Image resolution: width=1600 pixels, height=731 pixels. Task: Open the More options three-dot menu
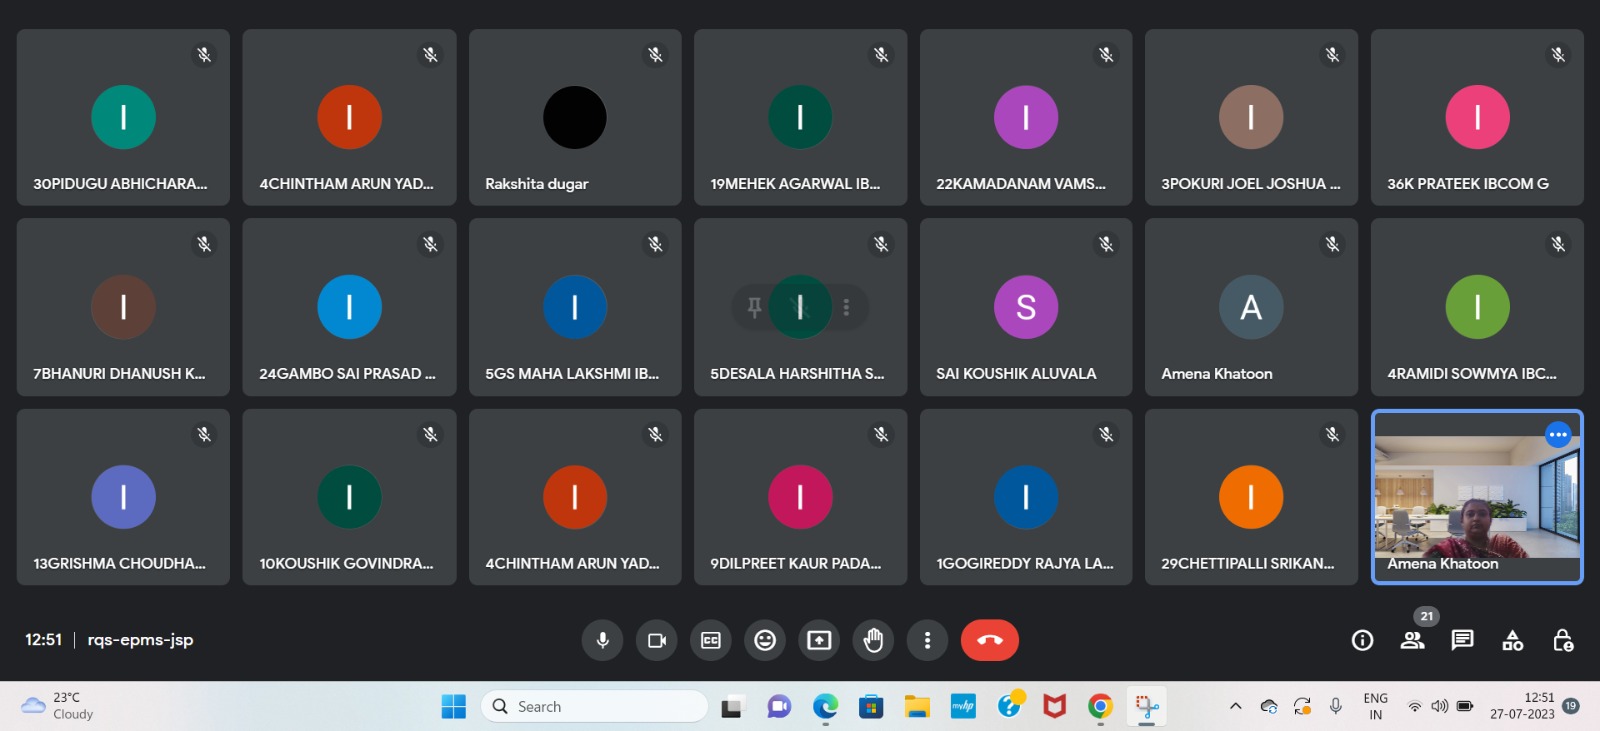point(927,640)
